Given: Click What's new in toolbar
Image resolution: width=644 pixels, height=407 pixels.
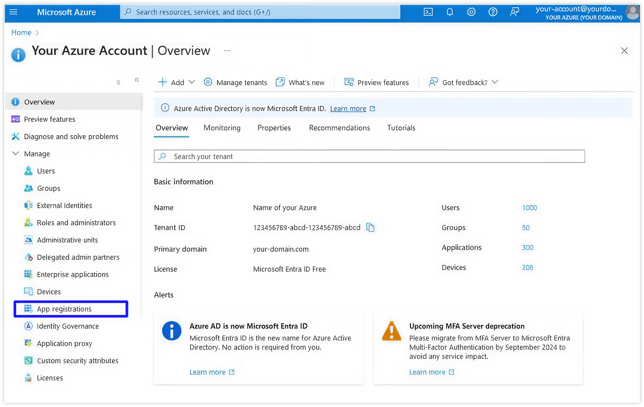Looking at the screenshot, I should tap(300, 82).
